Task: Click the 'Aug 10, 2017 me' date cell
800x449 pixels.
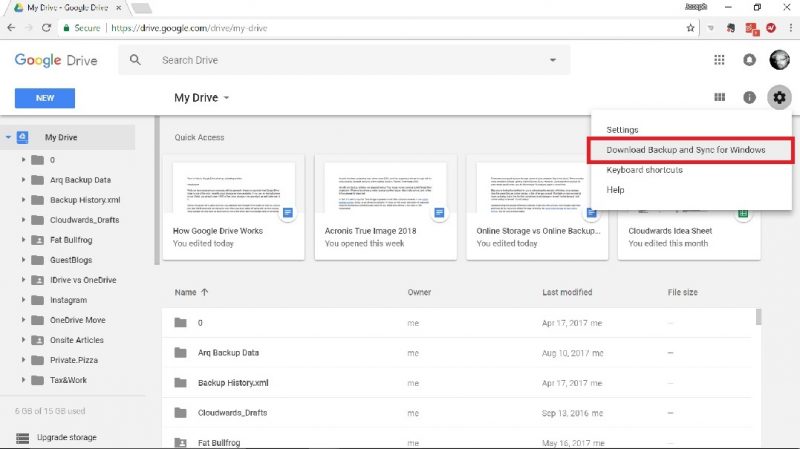Action: click(x=572, y=353)
